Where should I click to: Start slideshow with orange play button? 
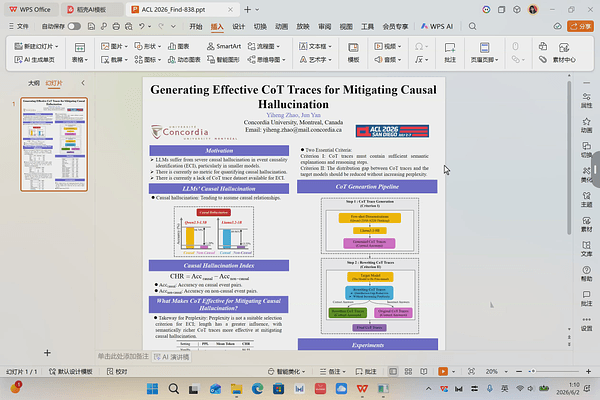point(443,372)
